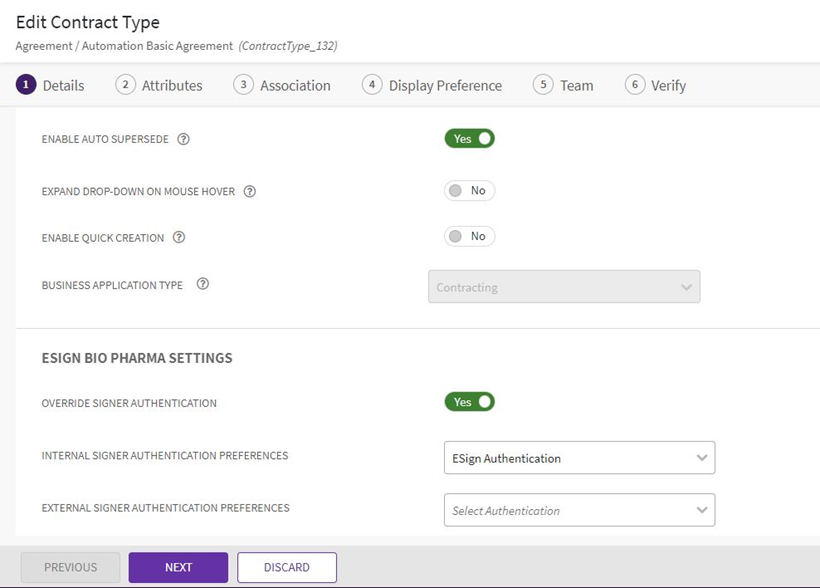The height and width of the screenshot is (588, 820).
Task: Click help icon beside Enable Quick Creation
Action: point(179,237)
